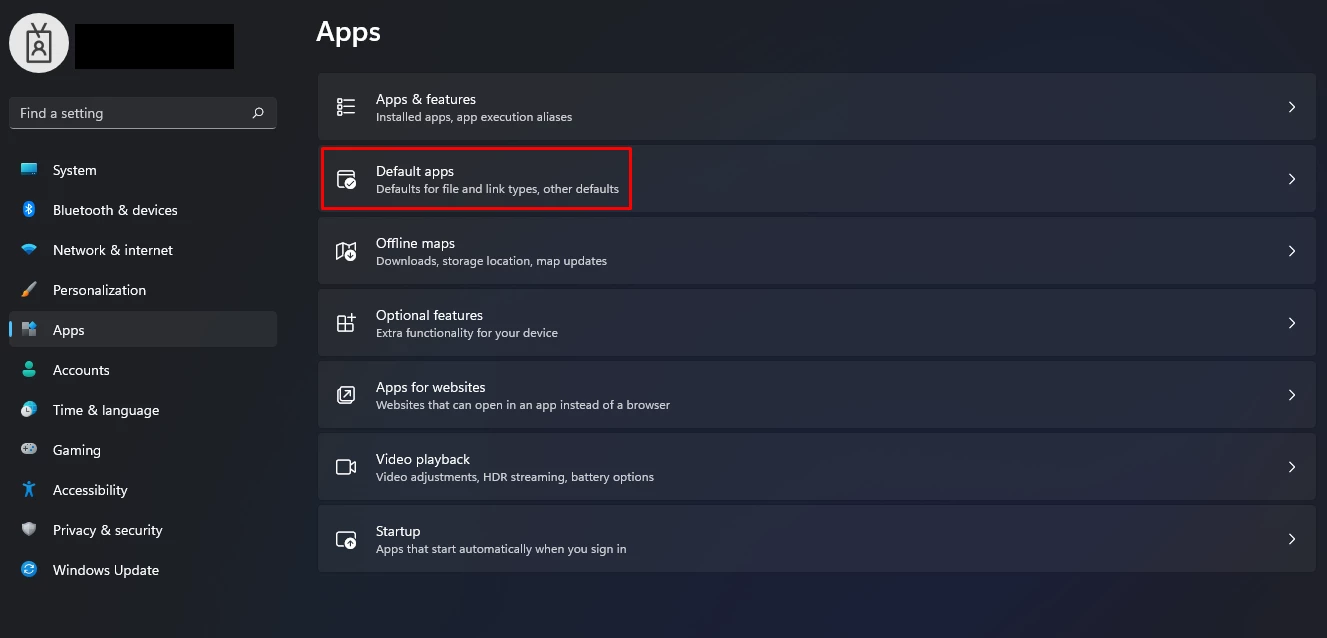This screenshot has height=638, width=1327.
Task: Click the Default apps icon
Action: [346, 179]
